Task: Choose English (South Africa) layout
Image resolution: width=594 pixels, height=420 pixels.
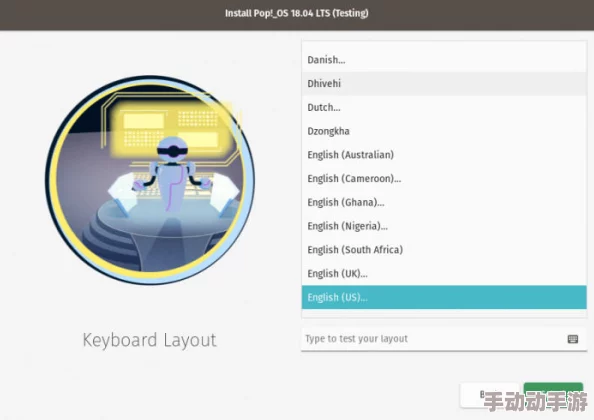Action: (x=444, y=250)
